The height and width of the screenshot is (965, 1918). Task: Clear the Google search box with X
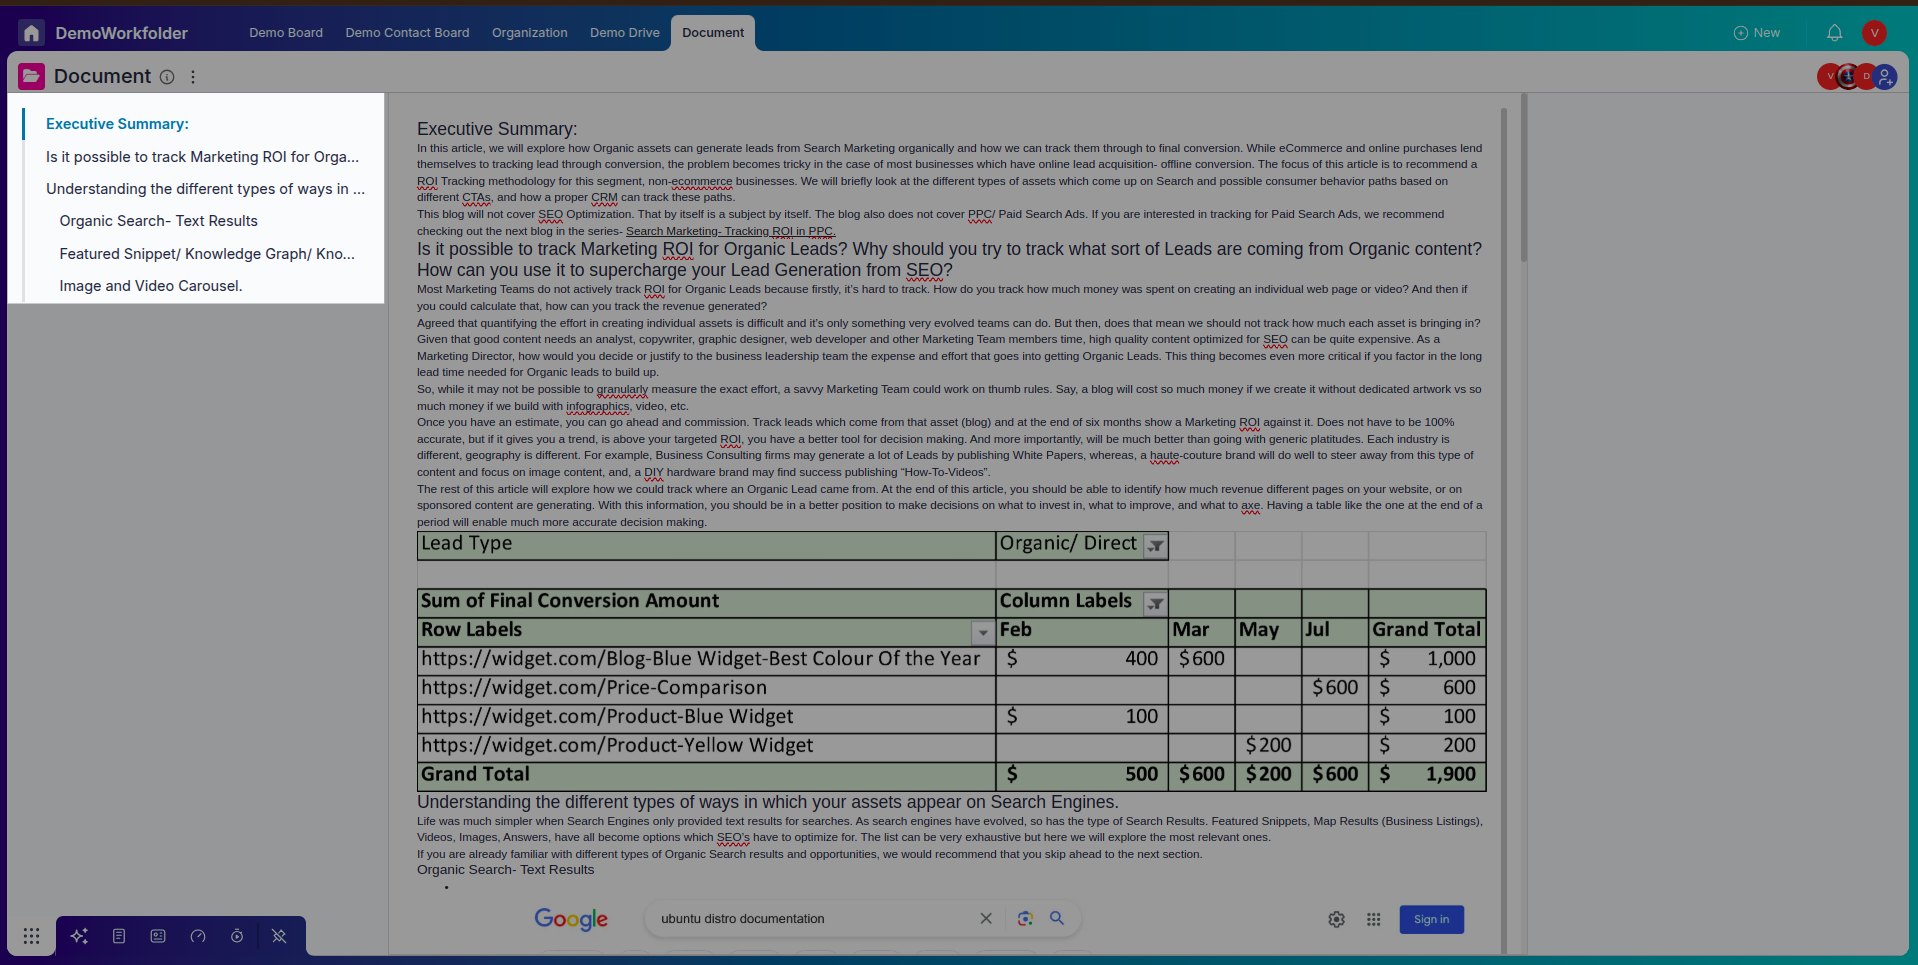986,918
